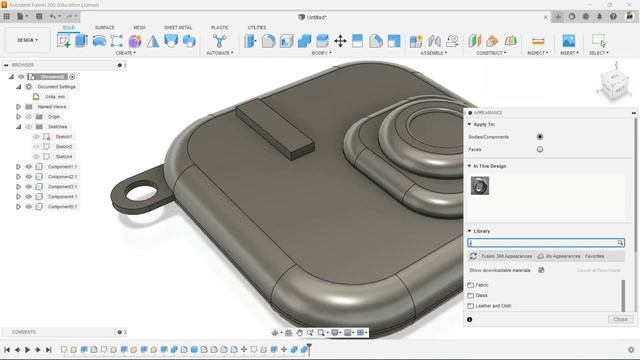
Task: Select the Combine tool
Action: [x=304, y=41]
